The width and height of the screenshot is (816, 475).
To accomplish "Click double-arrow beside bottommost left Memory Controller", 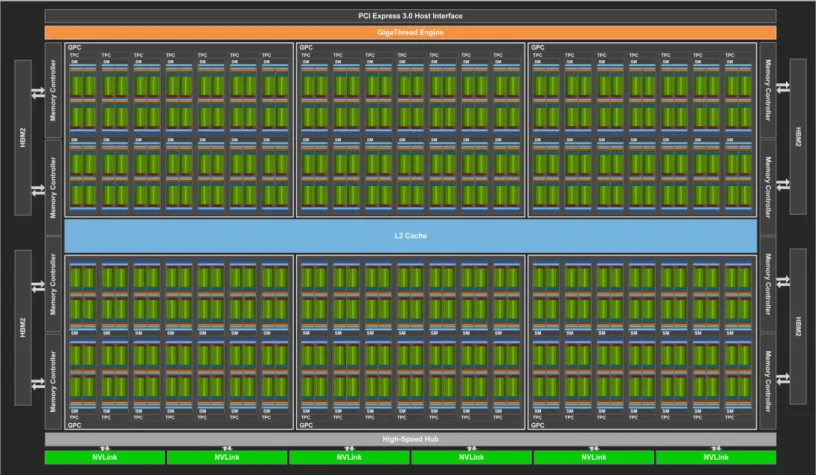I will point(38,384).
